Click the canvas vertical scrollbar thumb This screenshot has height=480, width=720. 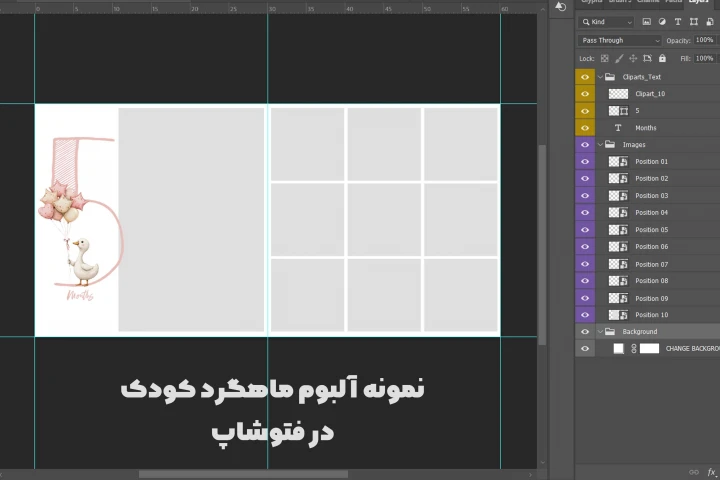coord(542,244)
